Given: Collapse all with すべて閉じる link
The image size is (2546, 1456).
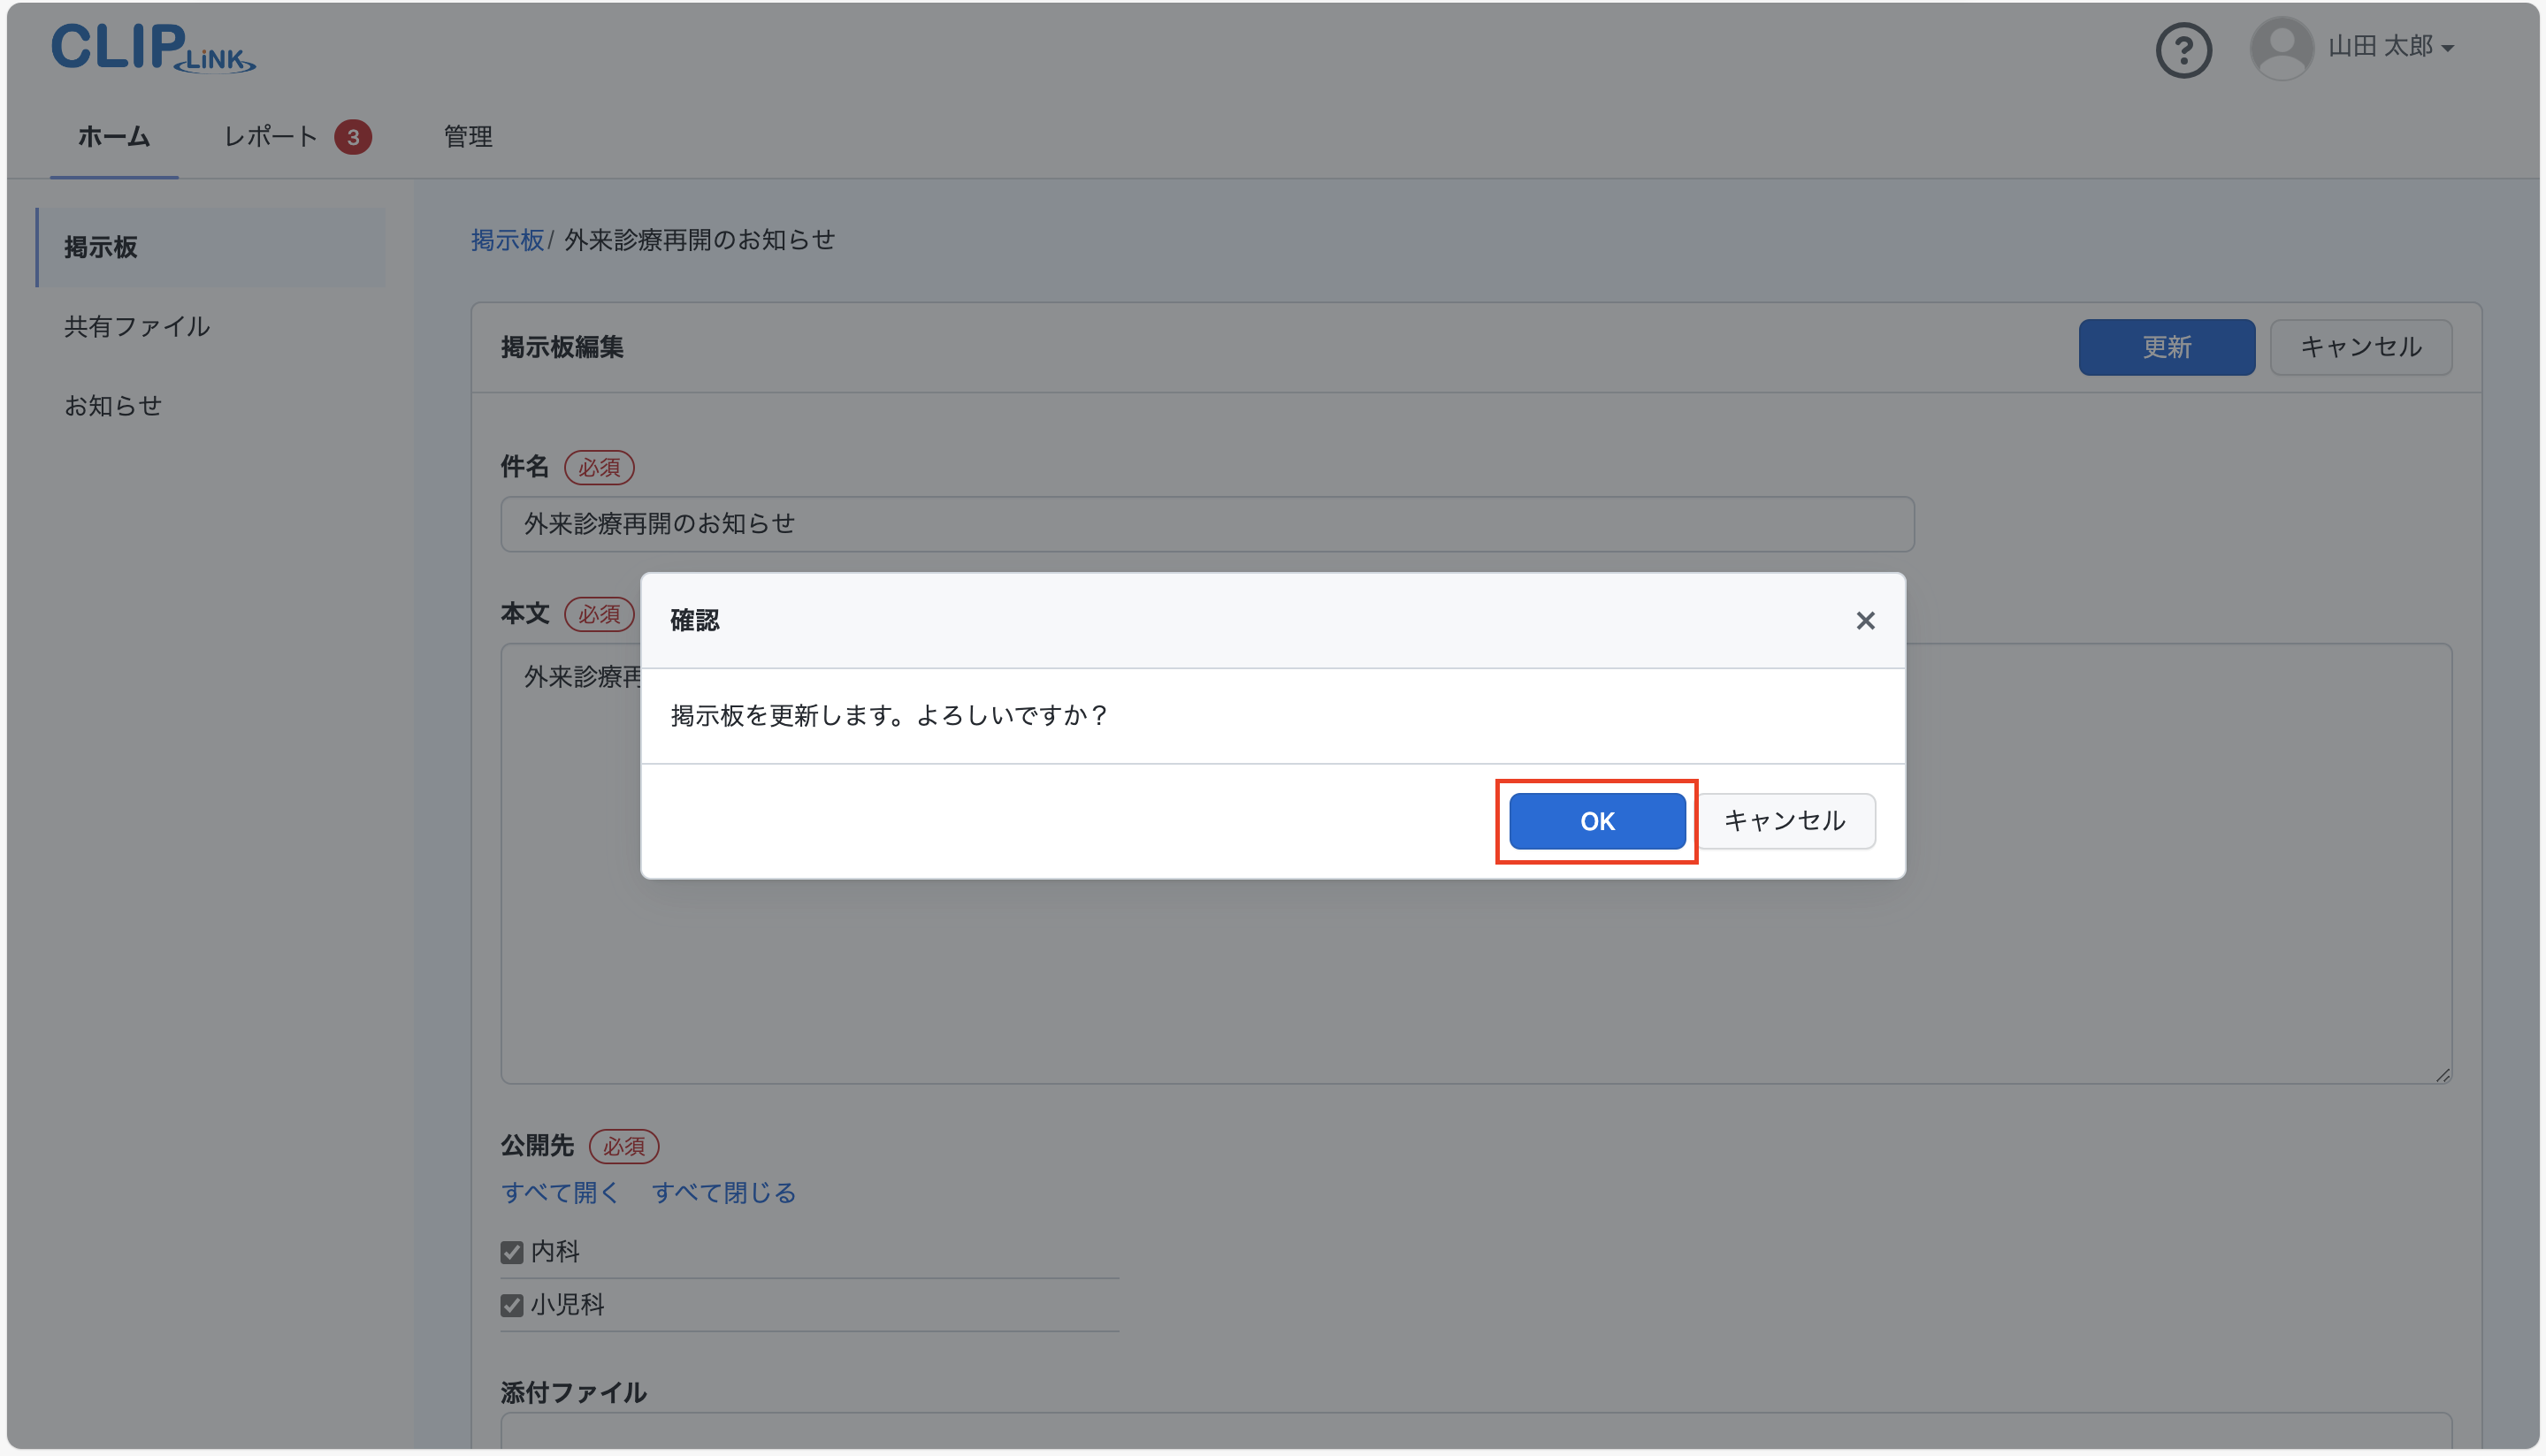Looking at the screenshot, I should 724,1193.
